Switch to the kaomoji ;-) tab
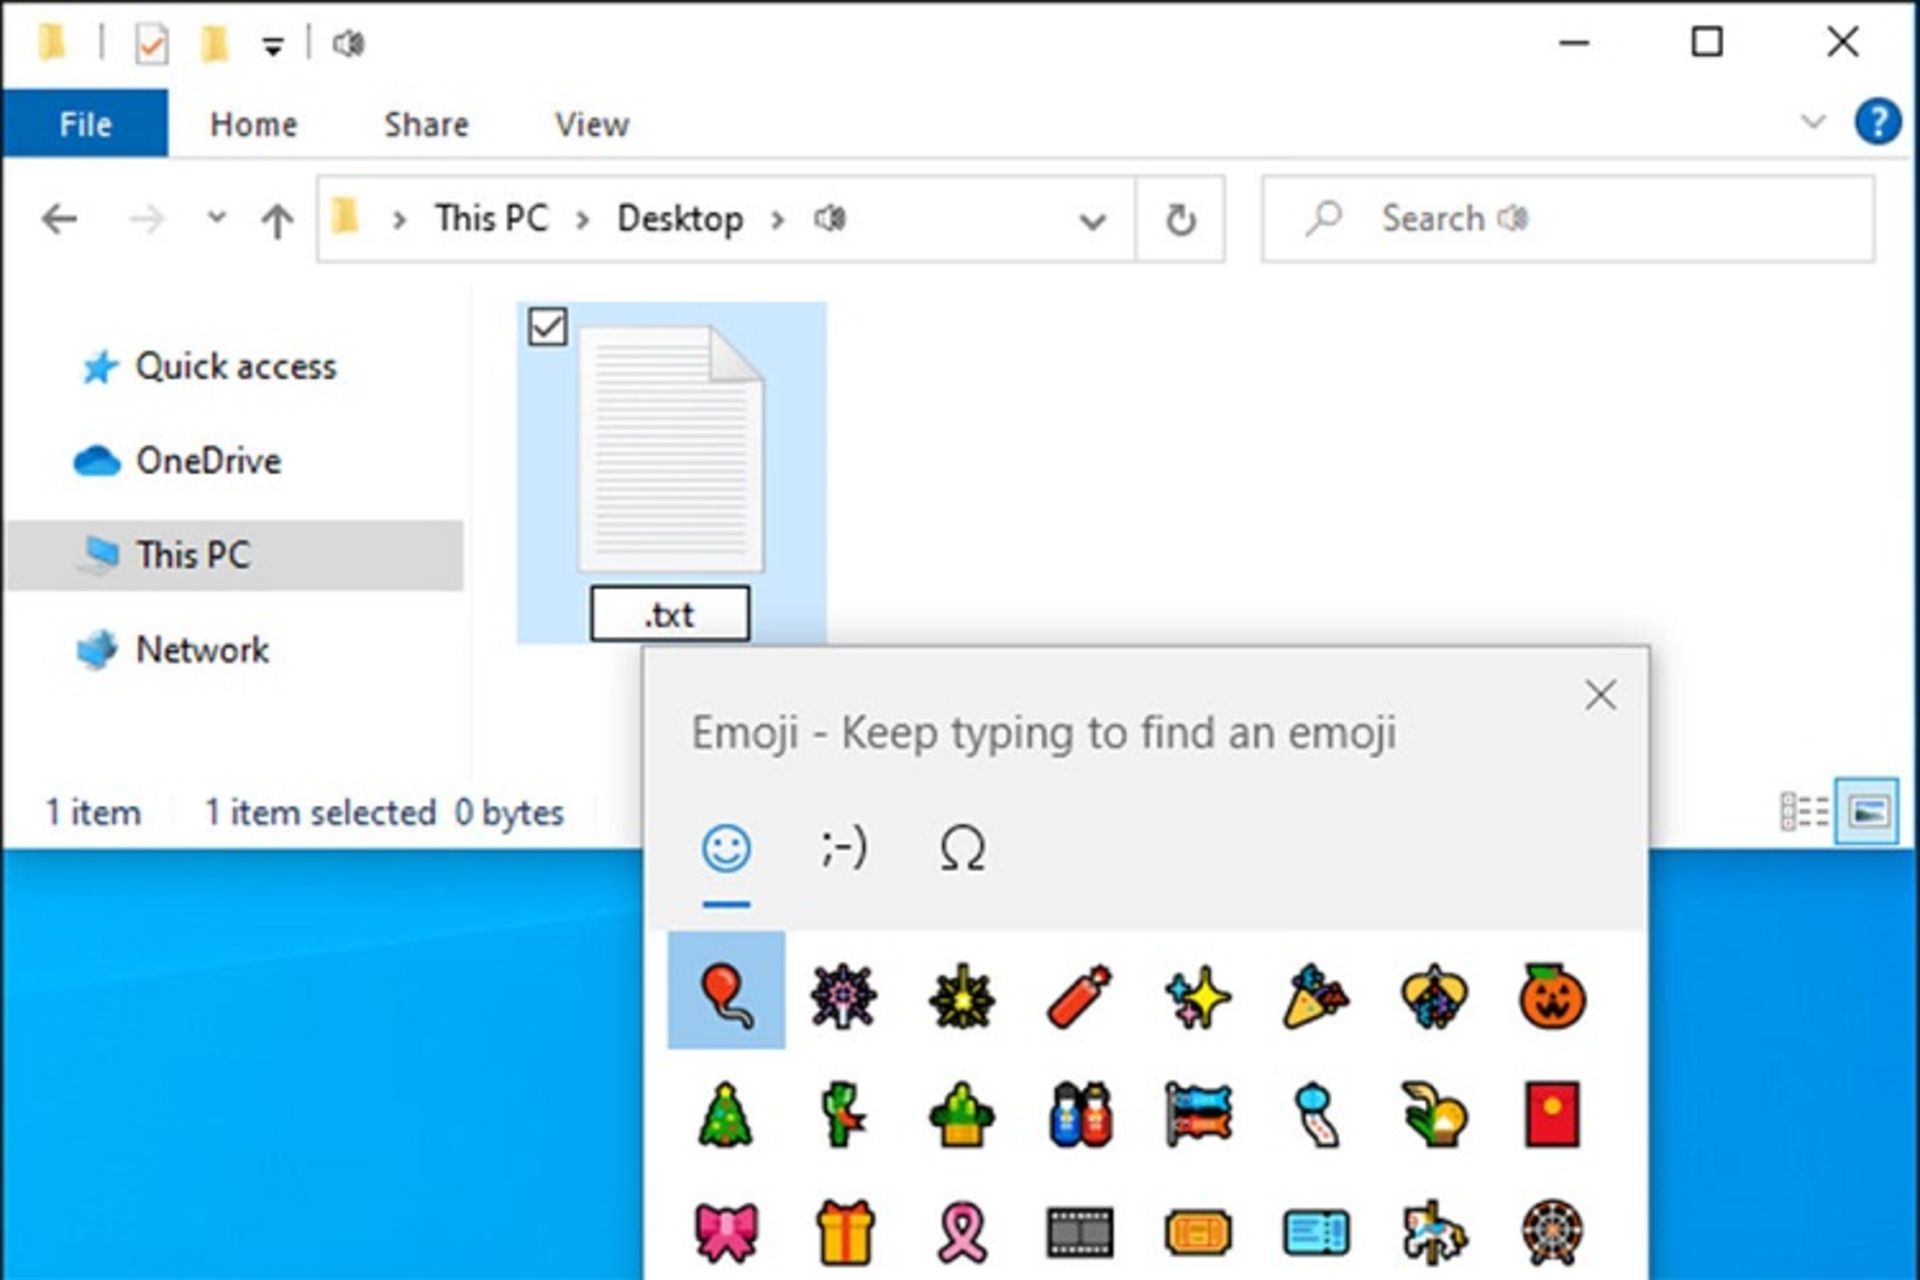This screenshot has width=1920, height=1280. pos(844,849)
